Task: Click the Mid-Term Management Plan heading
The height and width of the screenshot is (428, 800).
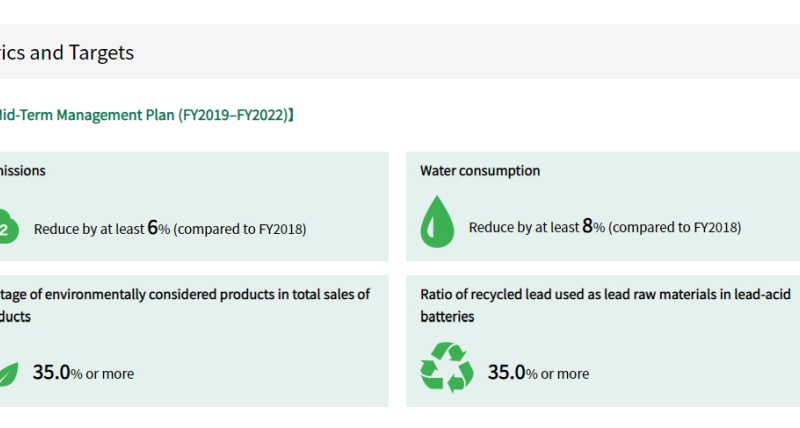Action: pos(147,115)
